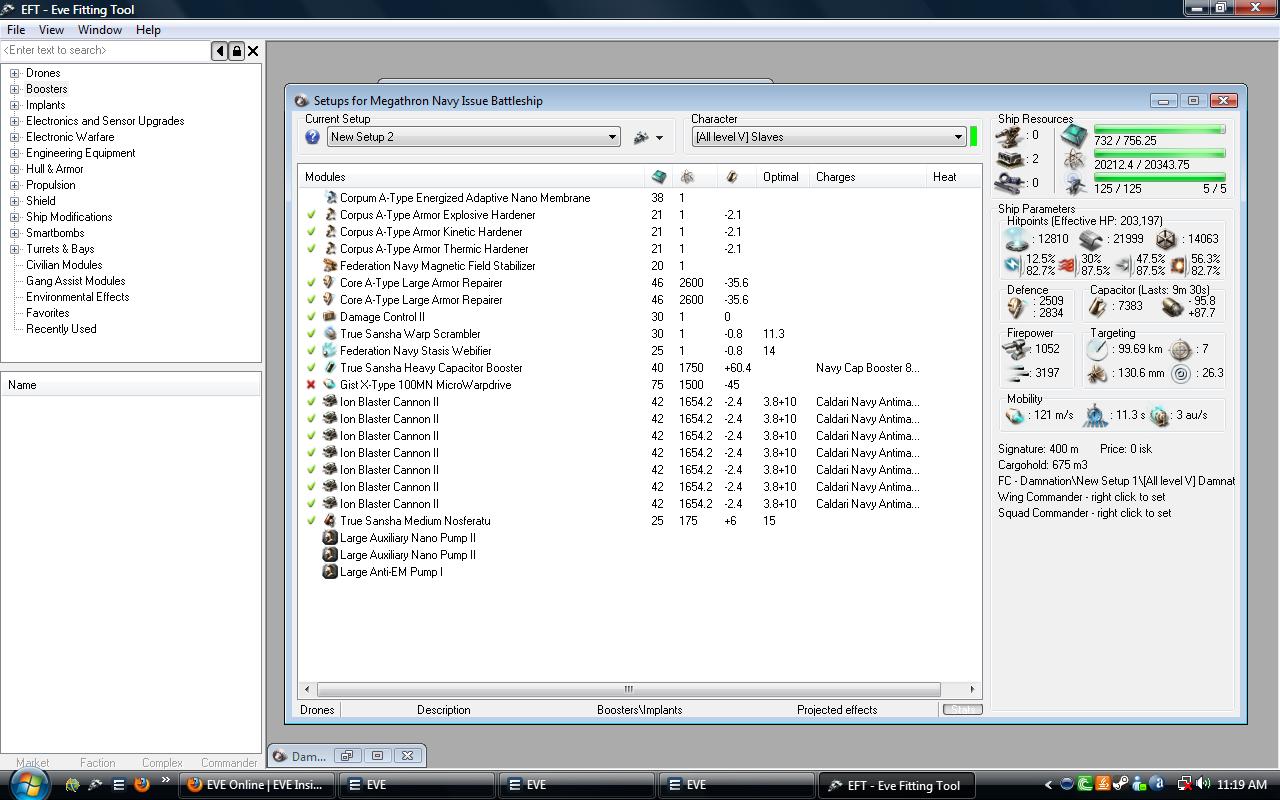This screenshot has width=1280, height=800.
Task: Click the X icon next to search field
Action: [253, 51]
